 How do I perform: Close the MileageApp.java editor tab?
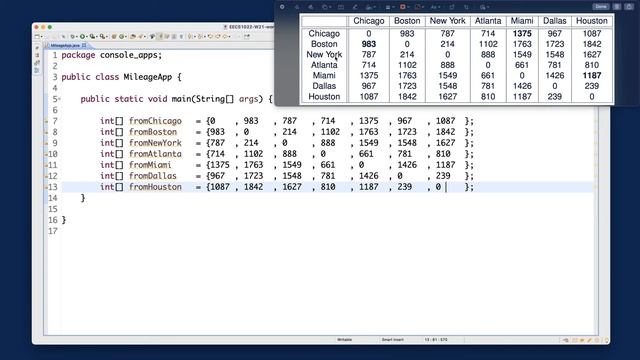click(x=84, y=45)
